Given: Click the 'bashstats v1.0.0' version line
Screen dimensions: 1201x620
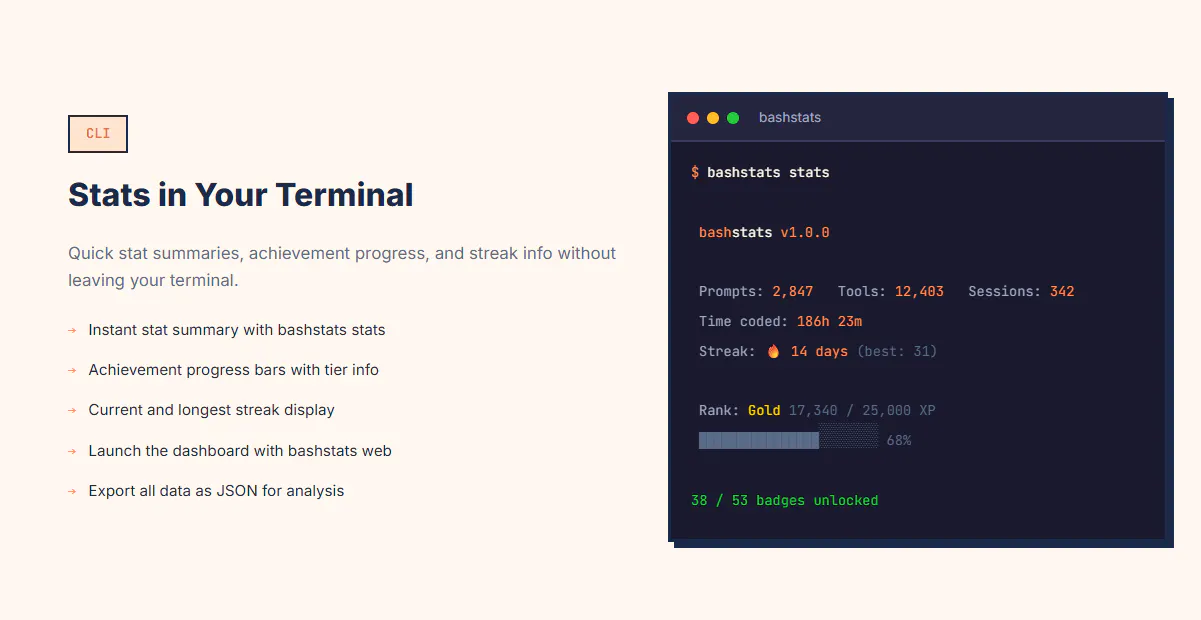Looking at the screenshot, I should click(x=764, y=232).
